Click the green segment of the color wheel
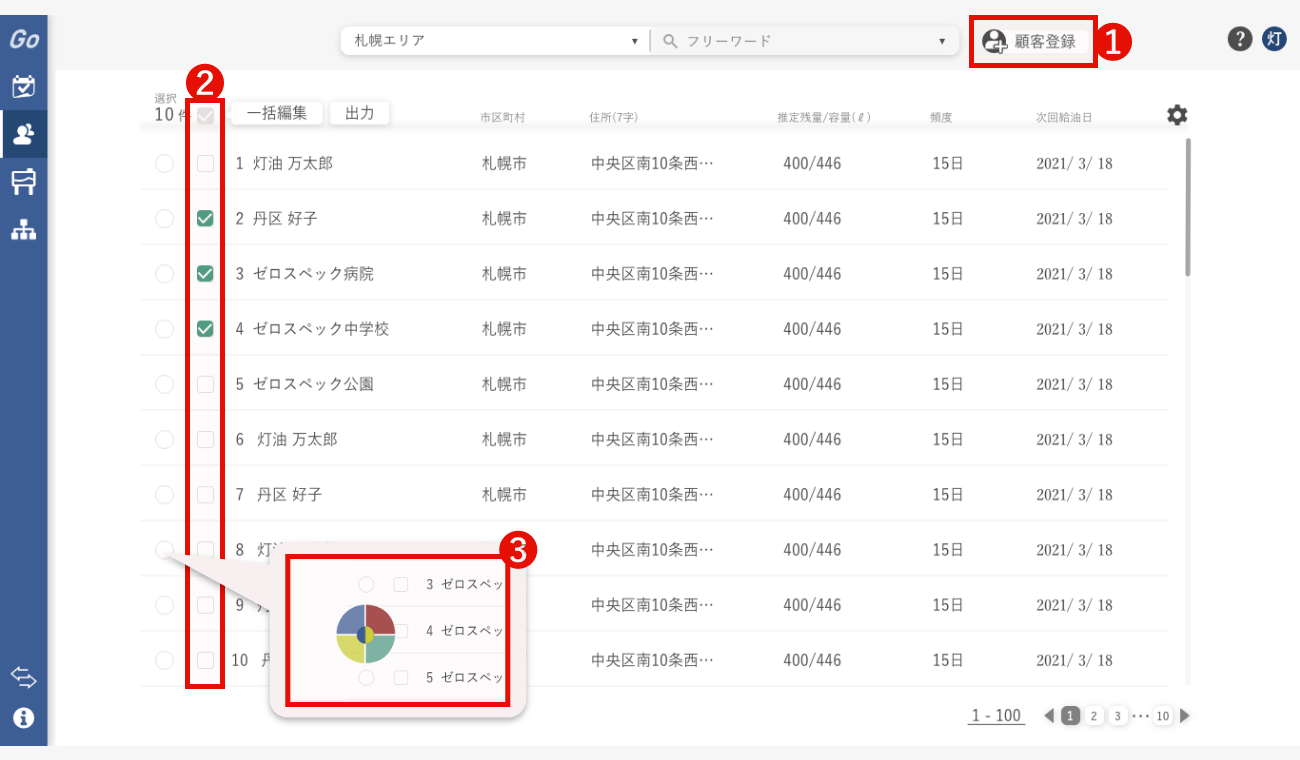The image size is (1300, 760). click(381, 649)
